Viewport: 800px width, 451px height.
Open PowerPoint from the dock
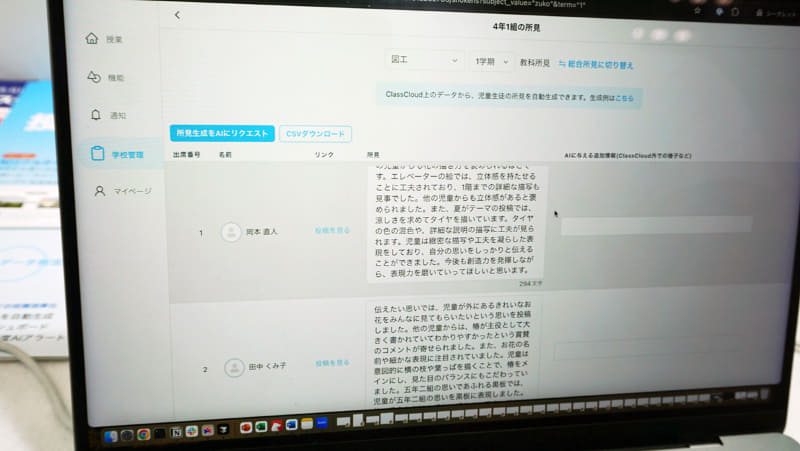coord(245,428)
